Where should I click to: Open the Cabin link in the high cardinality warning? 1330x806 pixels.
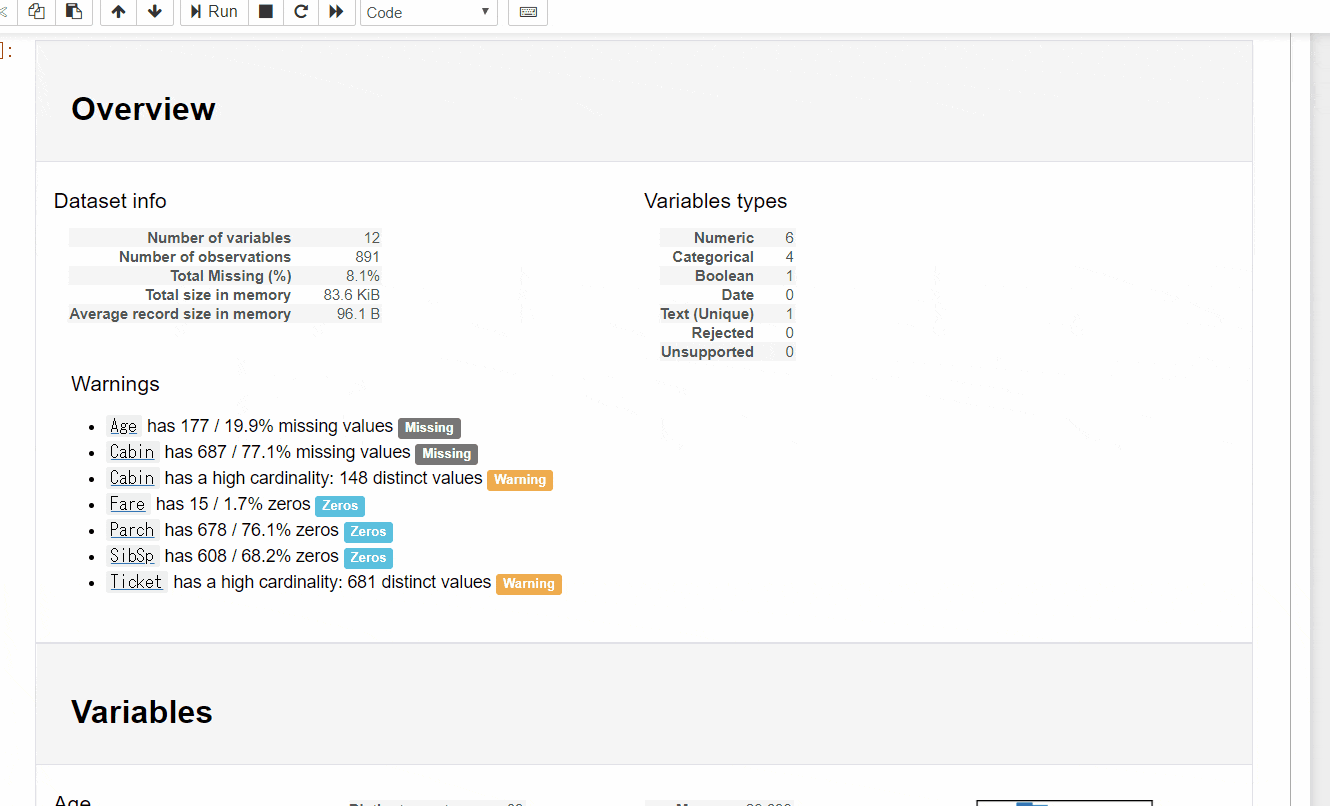pos(132,478)
